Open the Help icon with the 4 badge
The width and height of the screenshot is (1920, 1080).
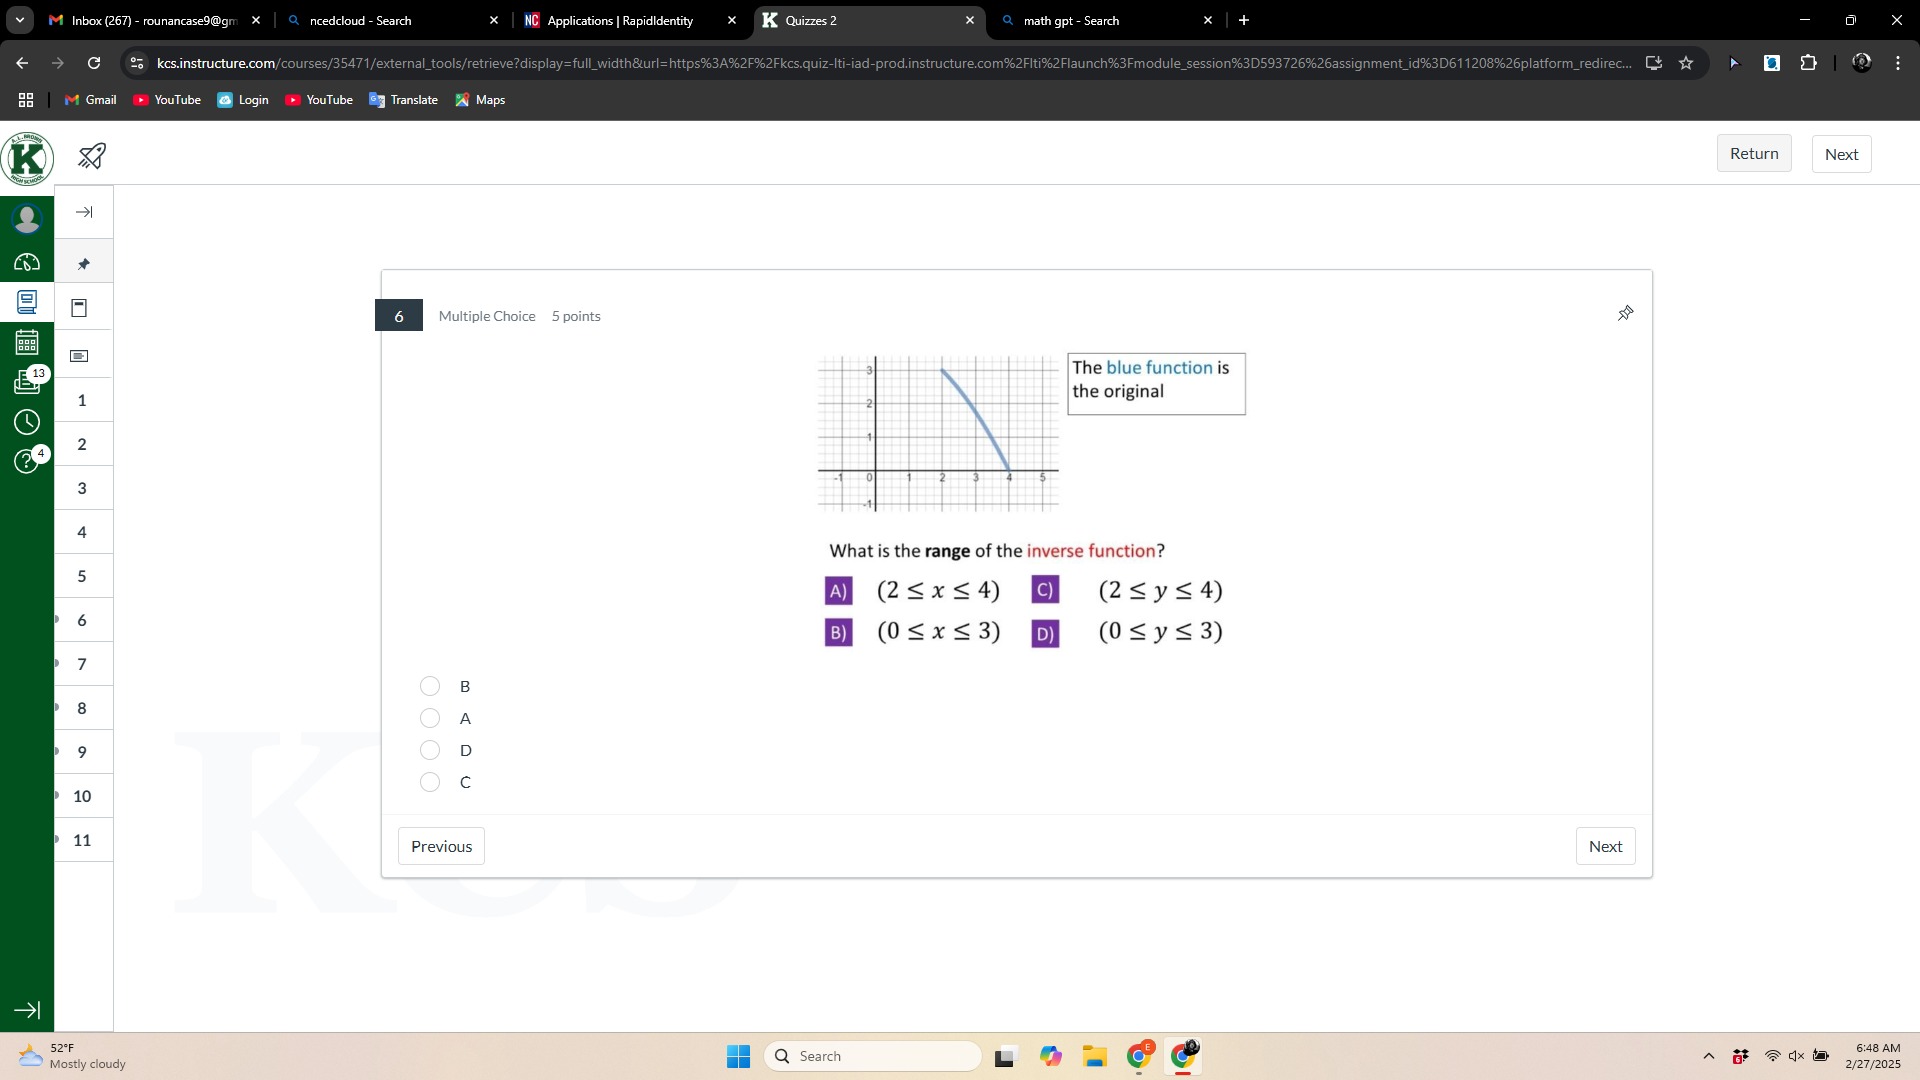[x=27, y=461]
